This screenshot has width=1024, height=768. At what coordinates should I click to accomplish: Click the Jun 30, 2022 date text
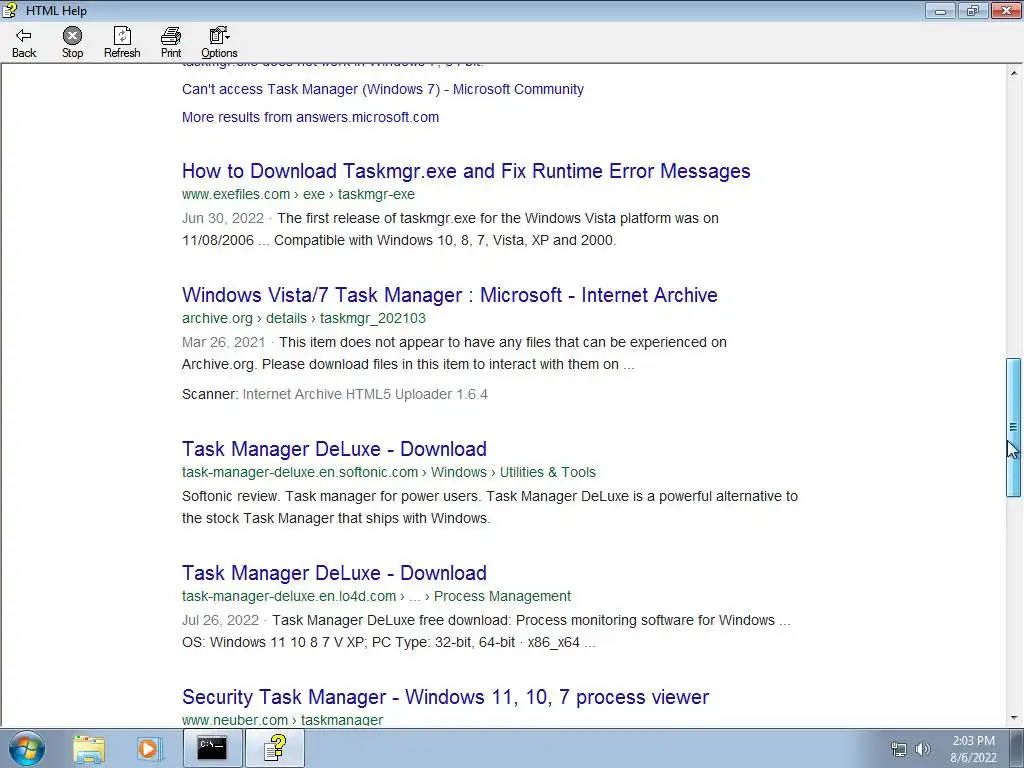coord(223,219)
